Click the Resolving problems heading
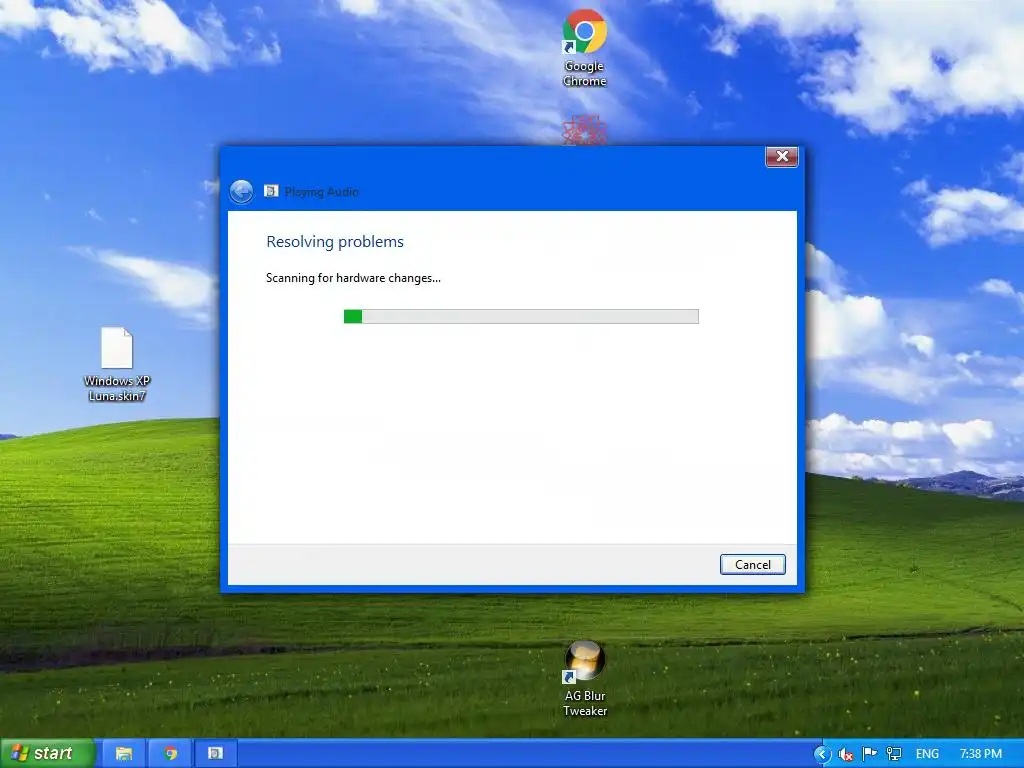 tap(335, 242)
